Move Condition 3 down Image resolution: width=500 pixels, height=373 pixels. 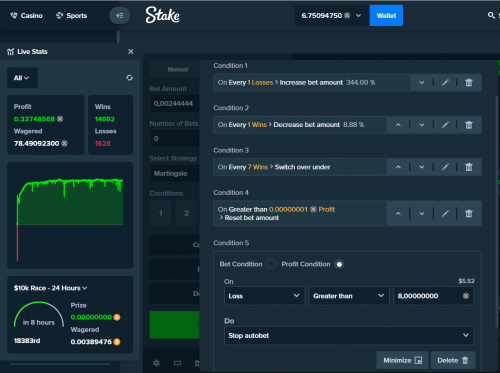tap(422, 167)
